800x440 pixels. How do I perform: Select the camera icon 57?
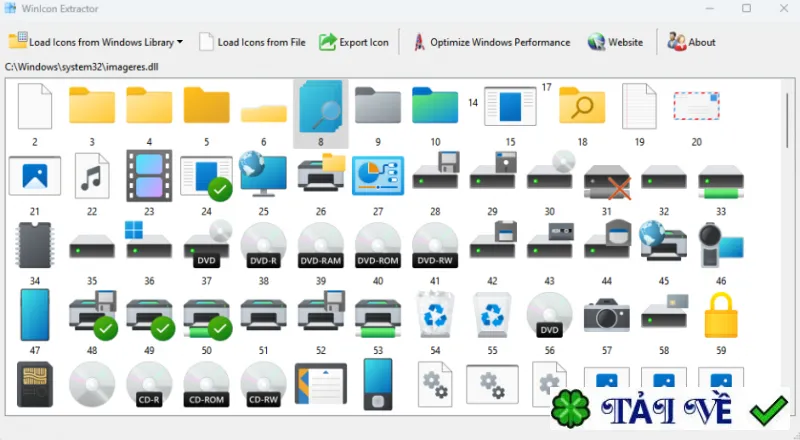[607, 314]
